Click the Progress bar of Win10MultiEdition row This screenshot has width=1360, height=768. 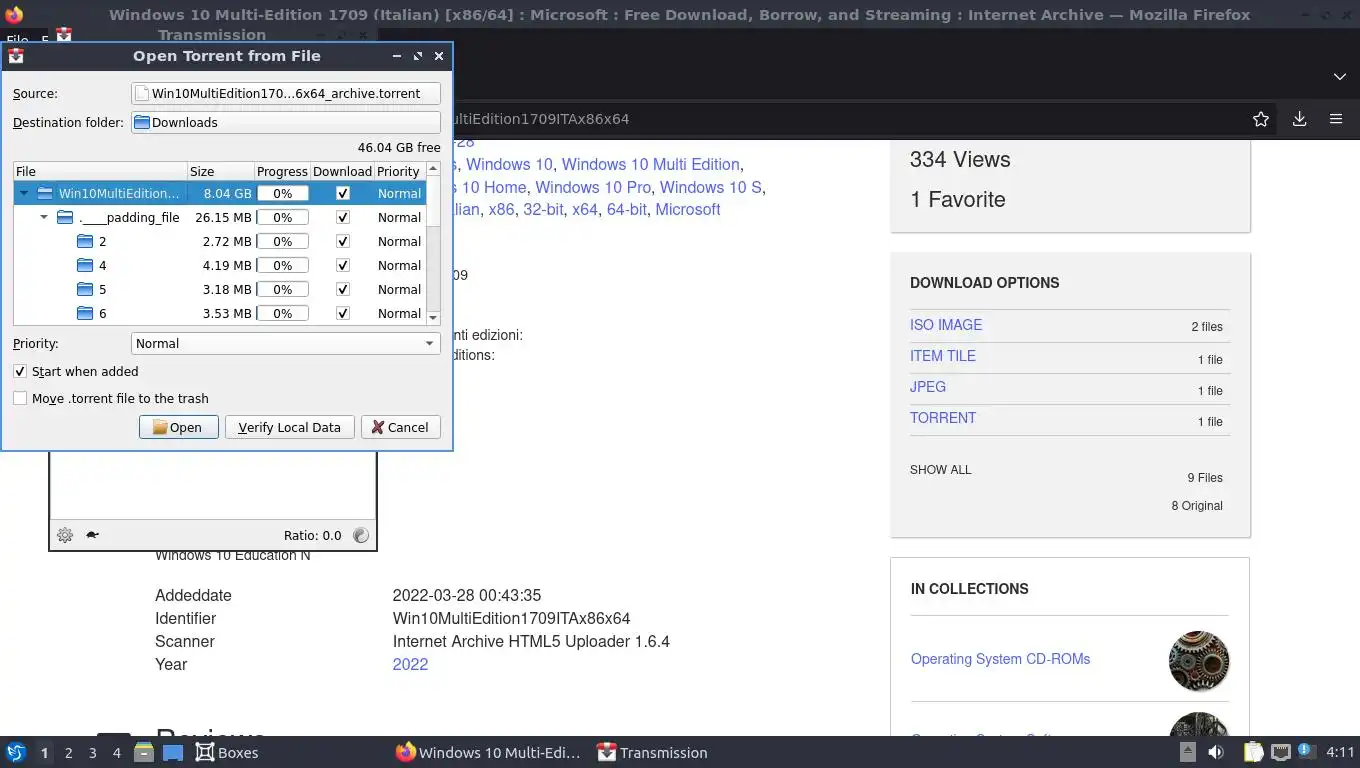(x=283, y=193)
